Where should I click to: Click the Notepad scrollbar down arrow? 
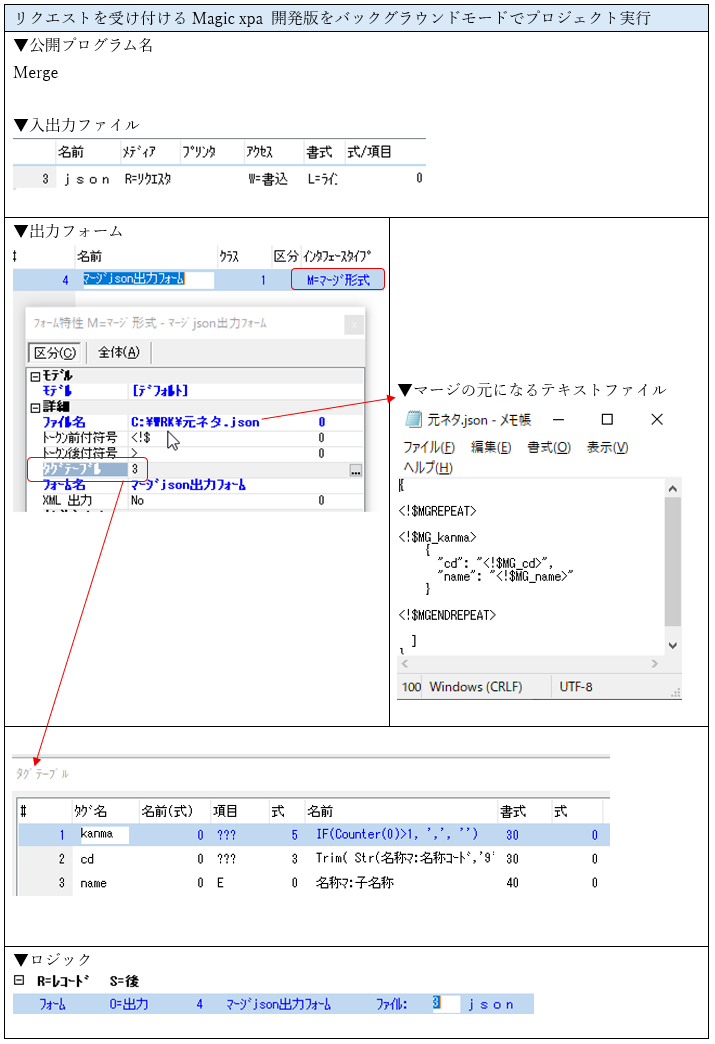673,645
